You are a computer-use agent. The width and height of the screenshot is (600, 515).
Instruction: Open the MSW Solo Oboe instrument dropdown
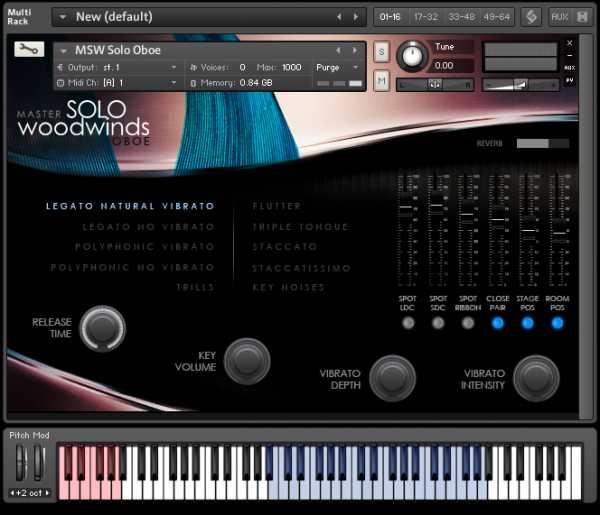click(x=64, y=51)
